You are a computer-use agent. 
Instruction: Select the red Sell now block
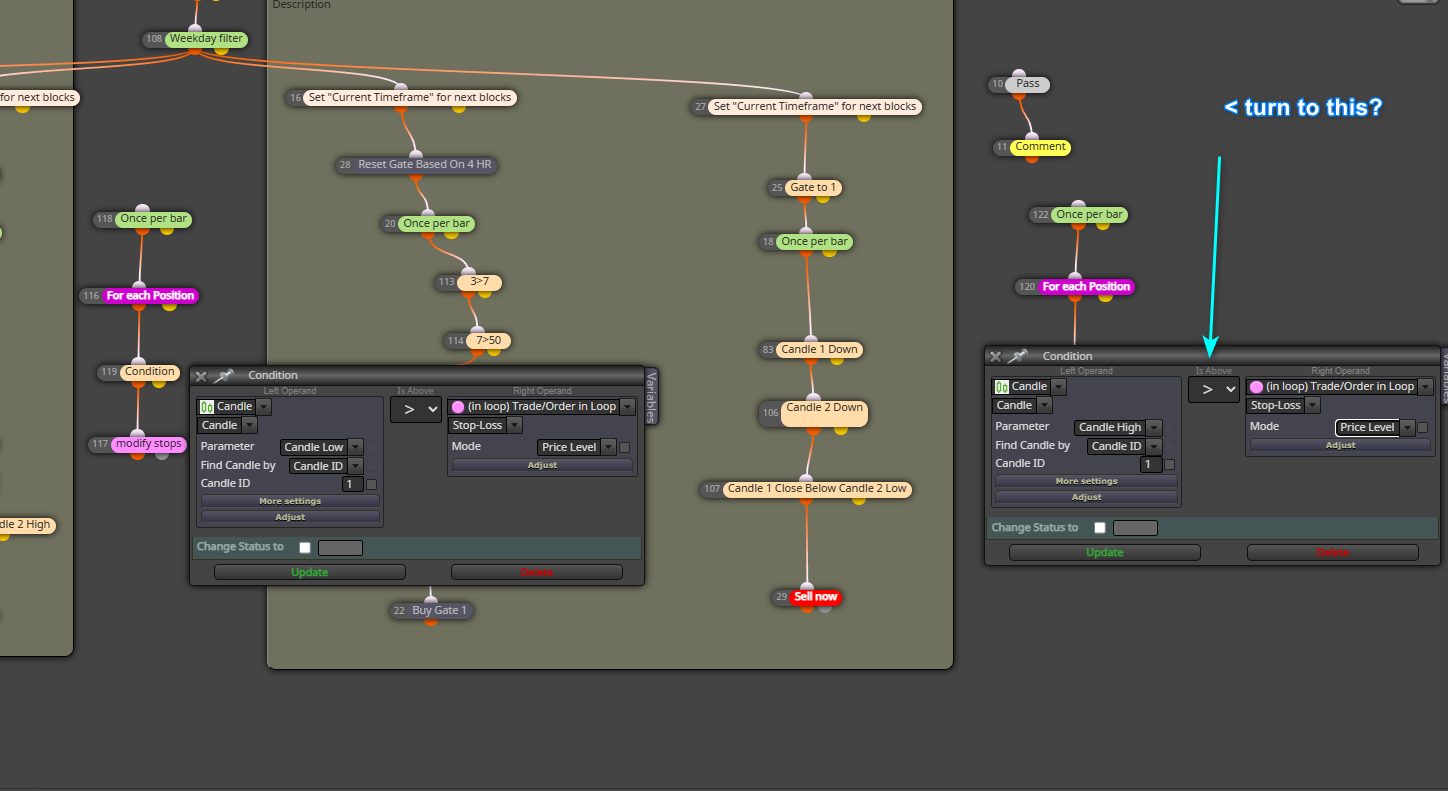(816, 597)
